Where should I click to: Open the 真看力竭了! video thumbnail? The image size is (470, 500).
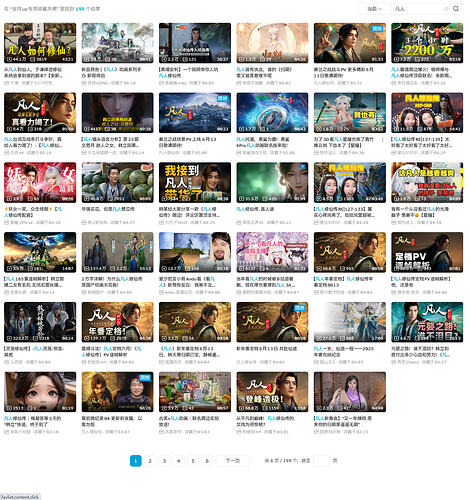pos(40,113)
